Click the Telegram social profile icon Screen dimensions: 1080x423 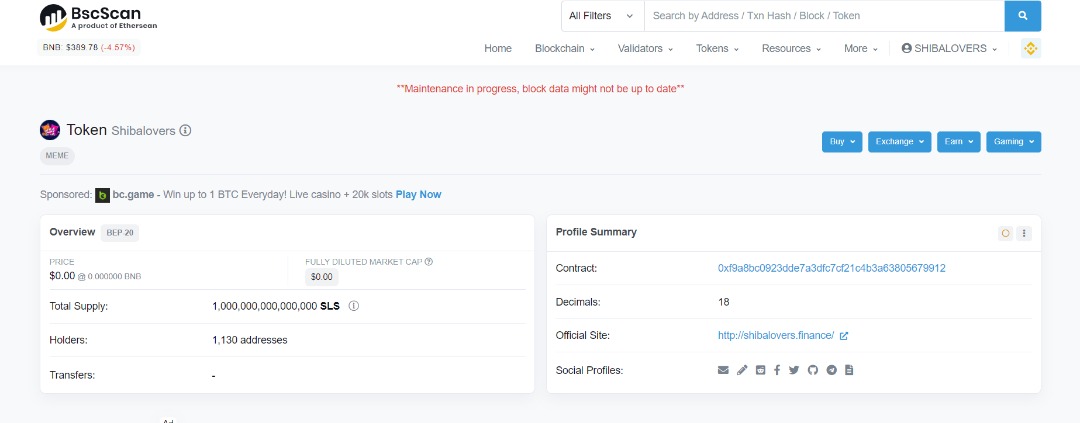[x=831, y=370]
